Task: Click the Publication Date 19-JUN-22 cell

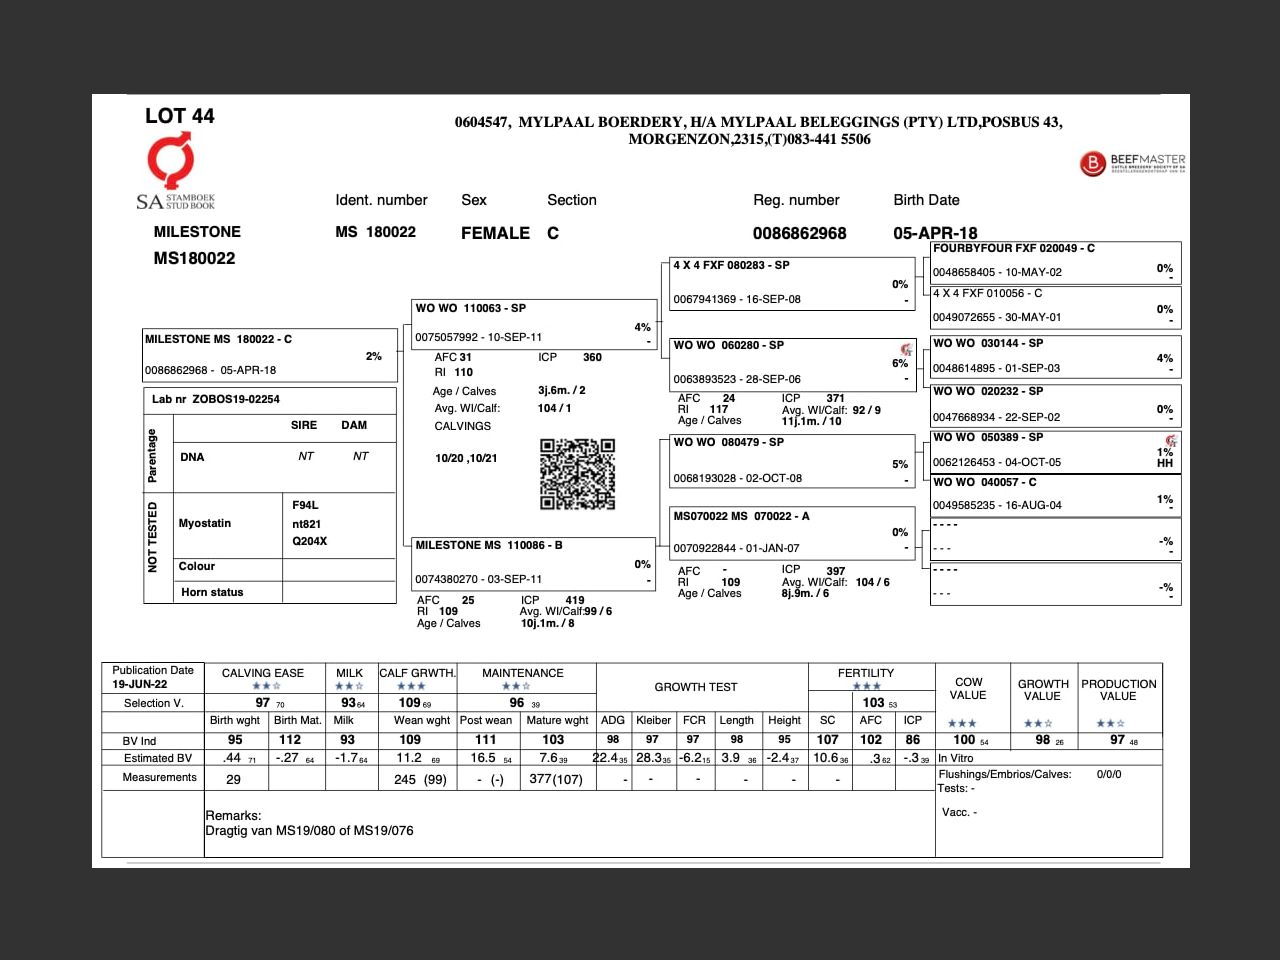Action: click(x=153, y=677)
